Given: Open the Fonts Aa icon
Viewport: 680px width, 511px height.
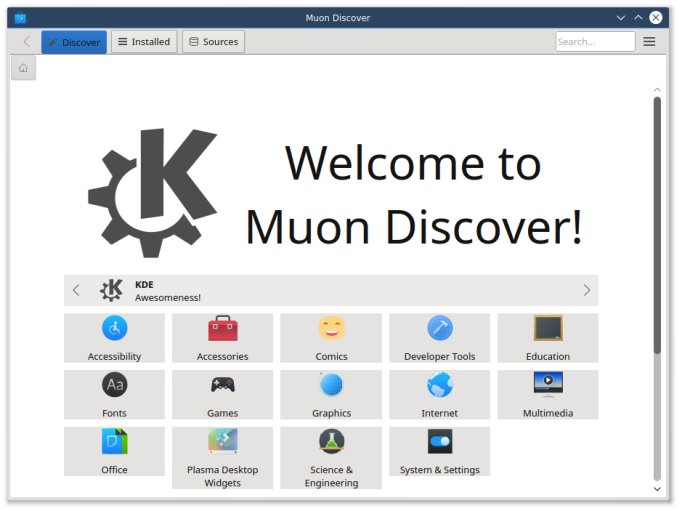Looking at the screenshot, I should (x=114, y=385).
